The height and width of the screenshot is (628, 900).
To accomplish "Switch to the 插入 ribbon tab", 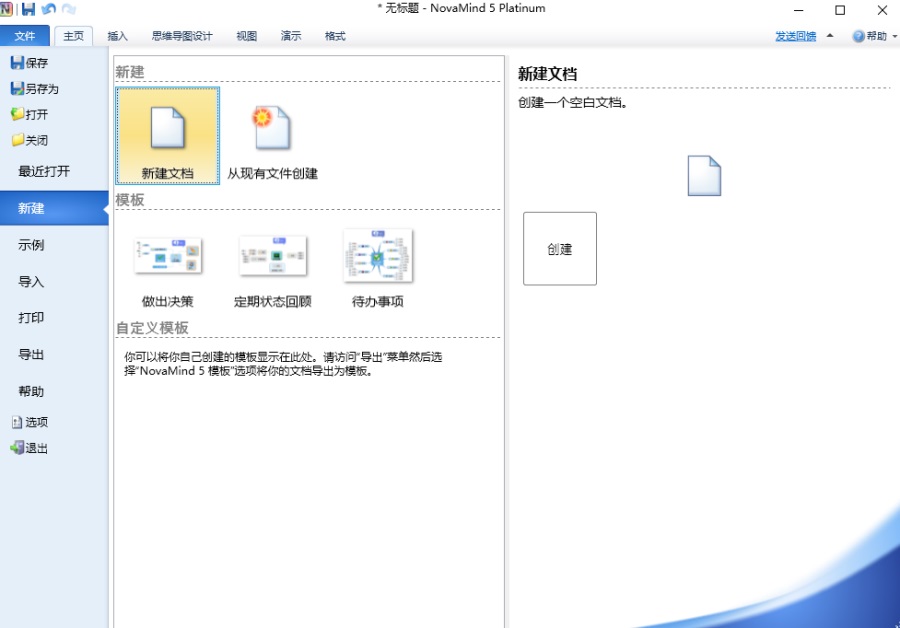I will tap(118, 36).
